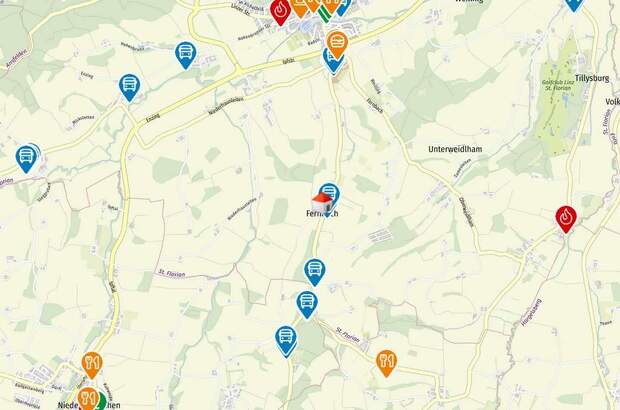The height and width of the screenshot is (410, 620).
Task: Select the bus stop marker near Enzing road
Action: click(129, 88)
